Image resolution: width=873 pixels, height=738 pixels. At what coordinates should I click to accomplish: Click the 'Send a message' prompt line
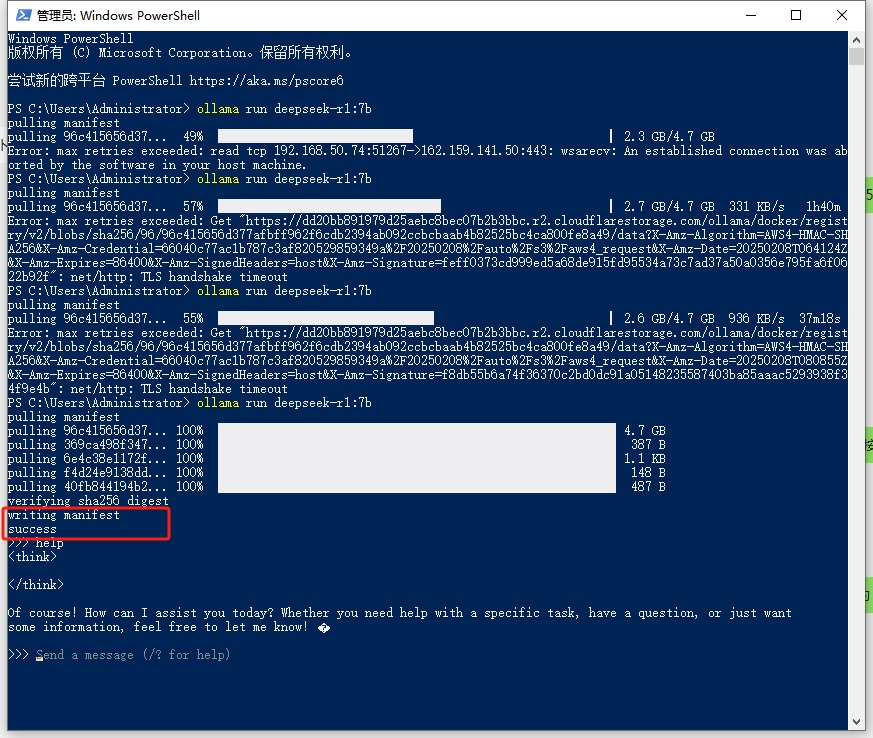[x=119, y=655]
